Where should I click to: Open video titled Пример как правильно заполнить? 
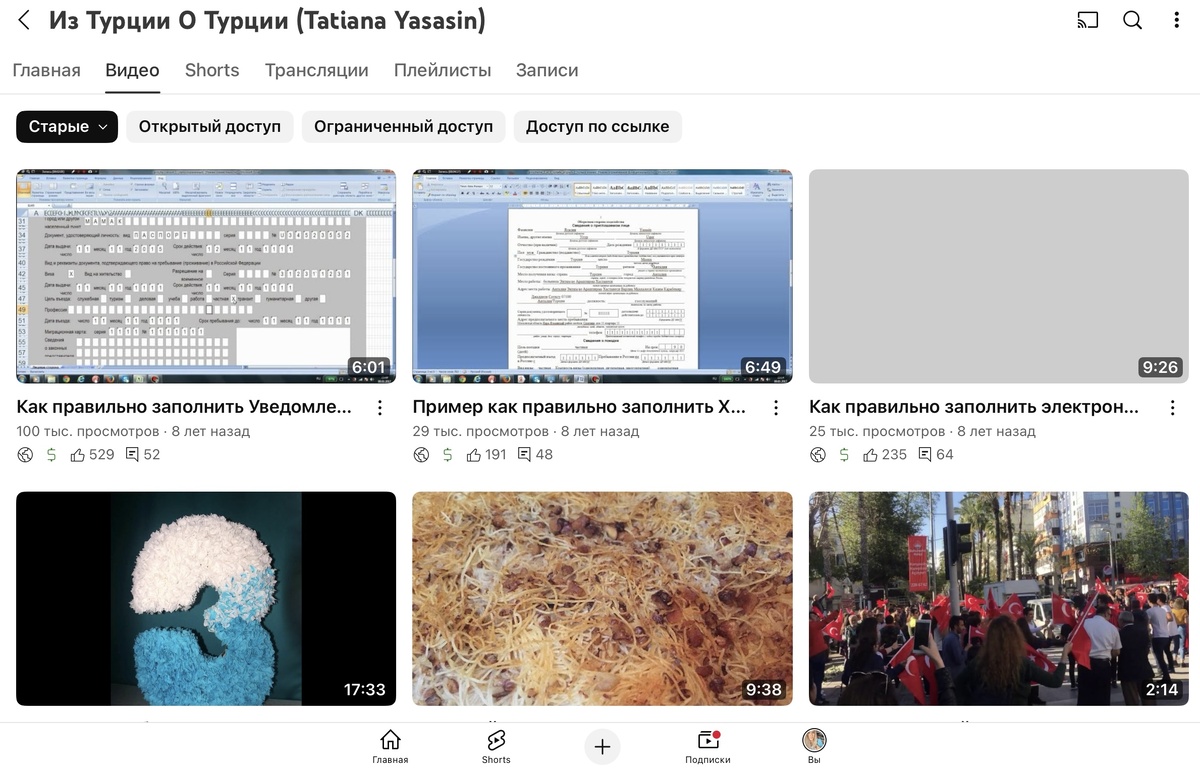(578, 407)
